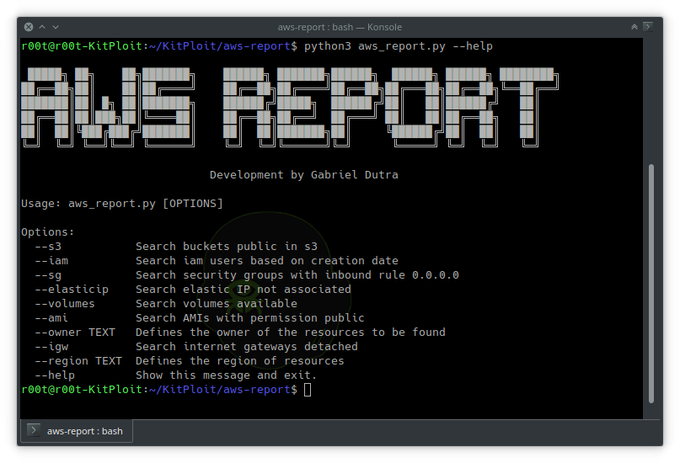This screenshot has height=463, width=680.
Task: Click the terminal icon in the tab
Action: 33,430
